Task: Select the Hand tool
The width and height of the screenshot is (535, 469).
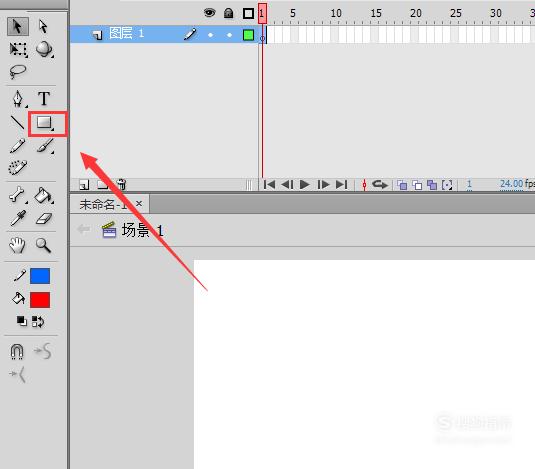Action: click(x=17, y=245)
